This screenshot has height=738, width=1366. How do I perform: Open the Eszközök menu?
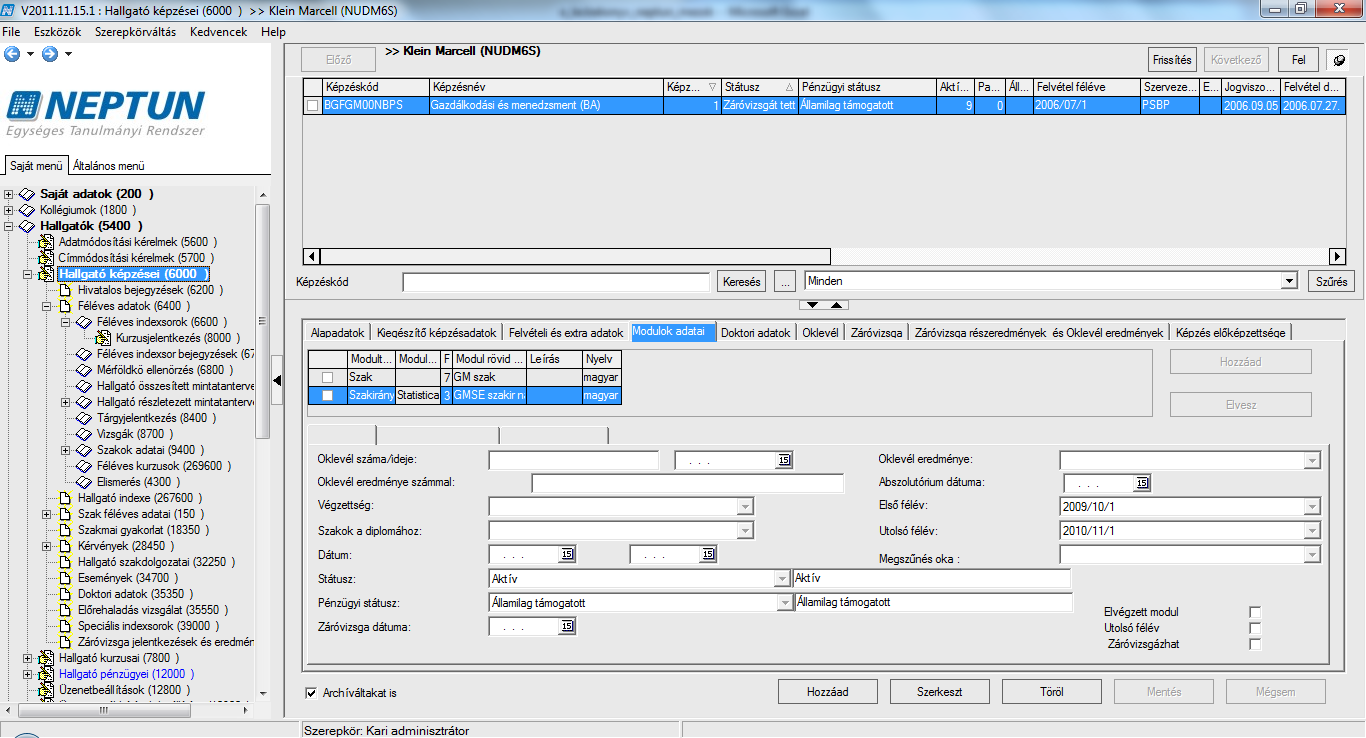(58, 32)
